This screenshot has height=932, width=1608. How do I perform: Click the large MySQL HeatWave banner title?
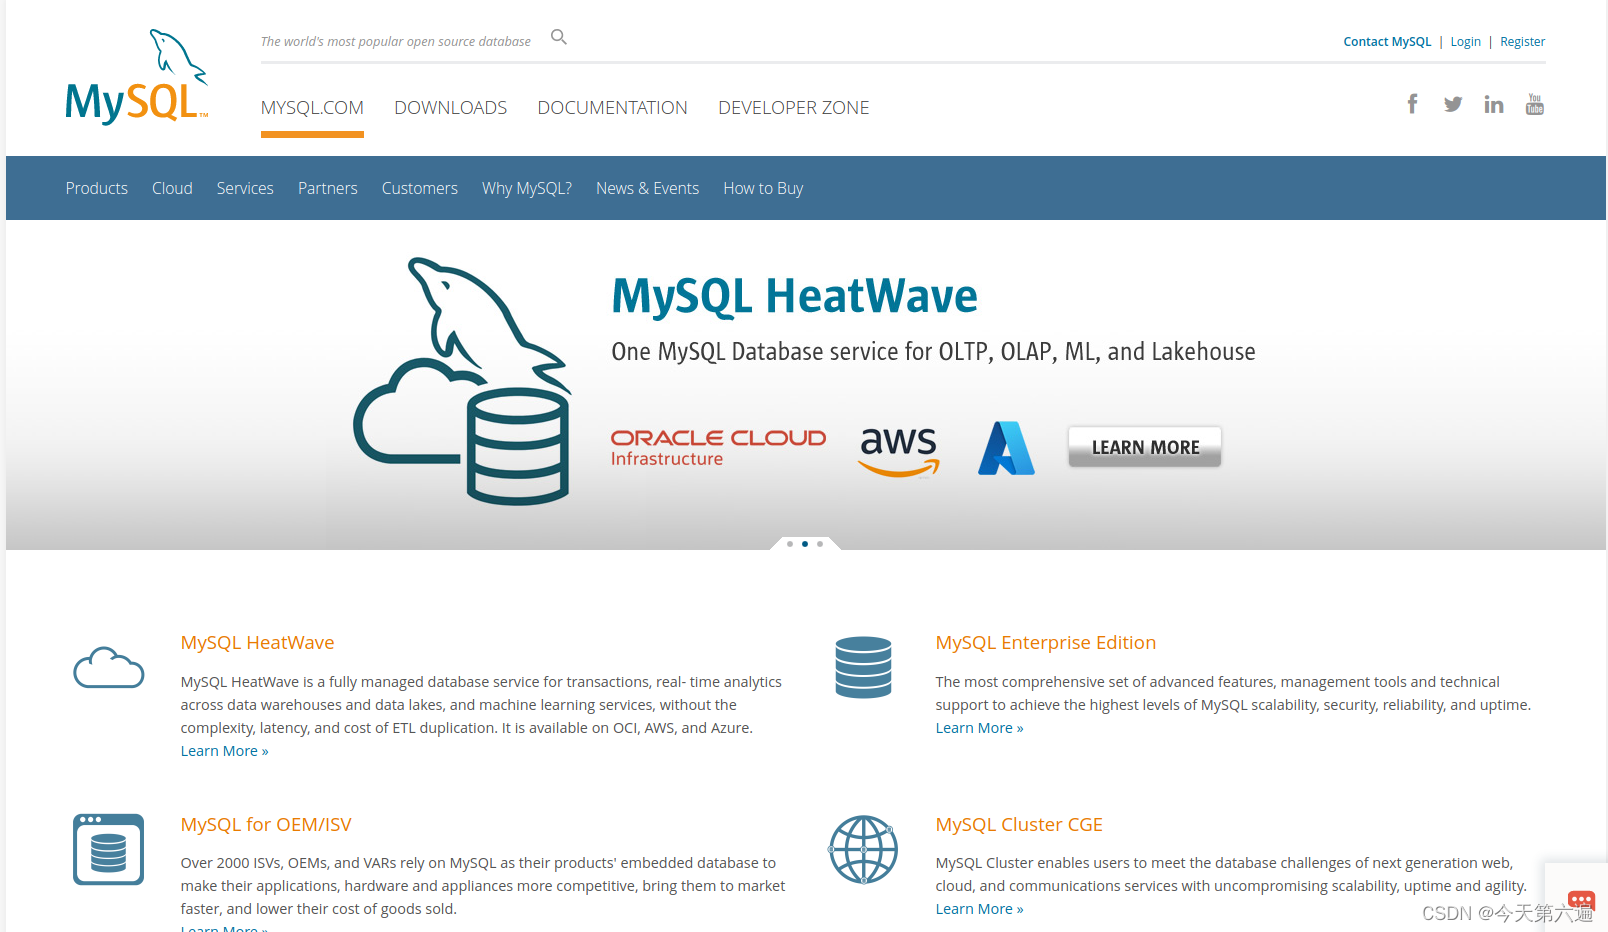pyautogui.click(x=795, y=297)
